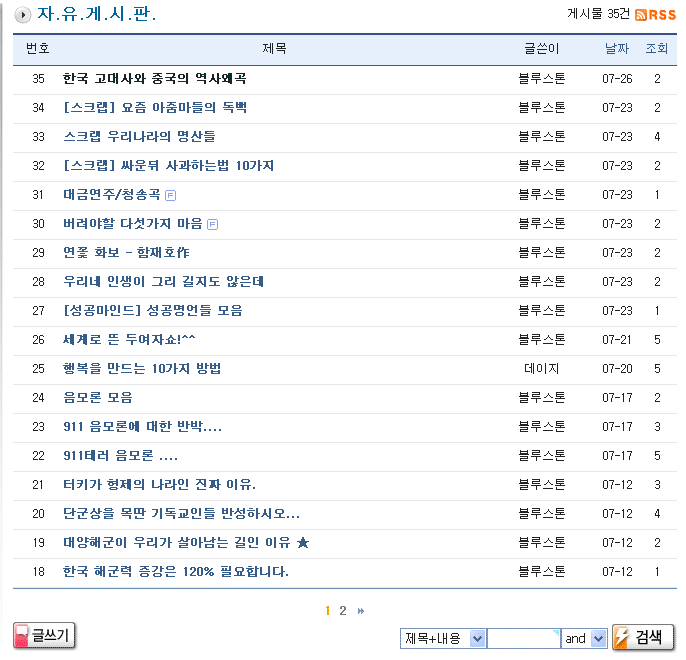Click the 자.유.게.시.판. board title
This screenshot has width=686, height=660.
point(97,14)
